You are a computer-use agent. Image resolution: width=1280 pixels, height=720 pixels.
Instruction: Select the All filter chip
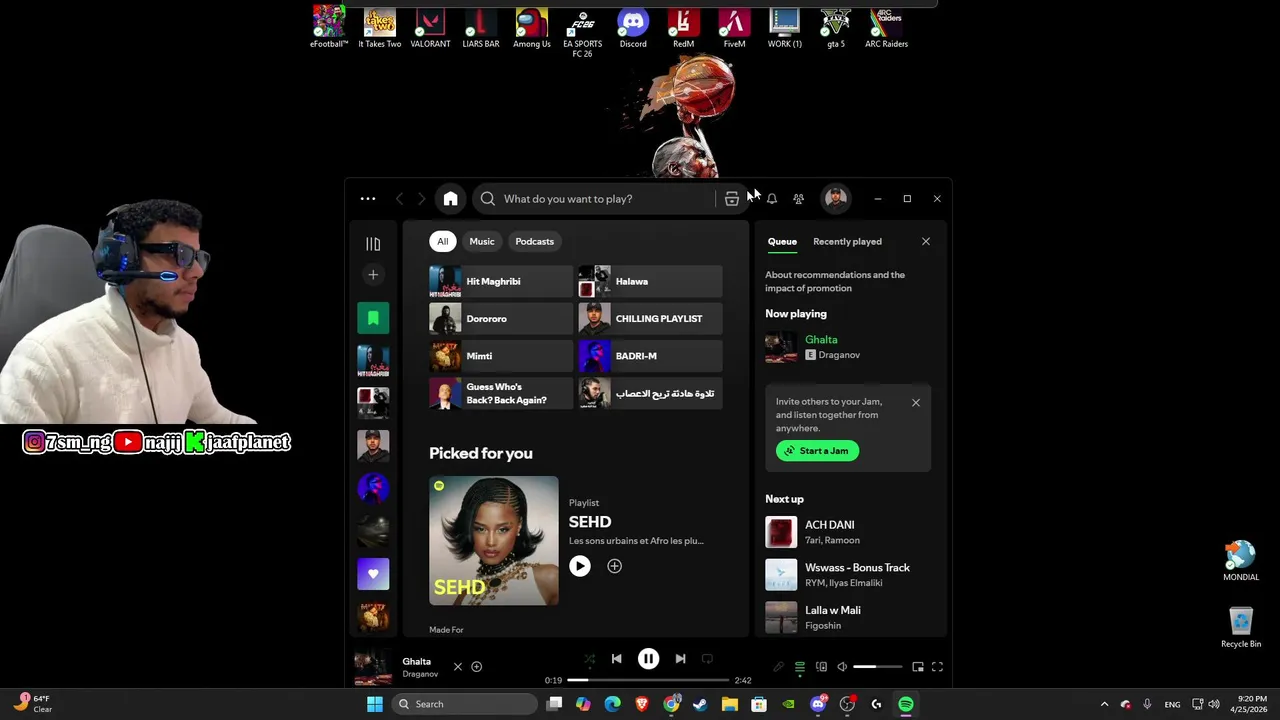[x=442, y=241]
